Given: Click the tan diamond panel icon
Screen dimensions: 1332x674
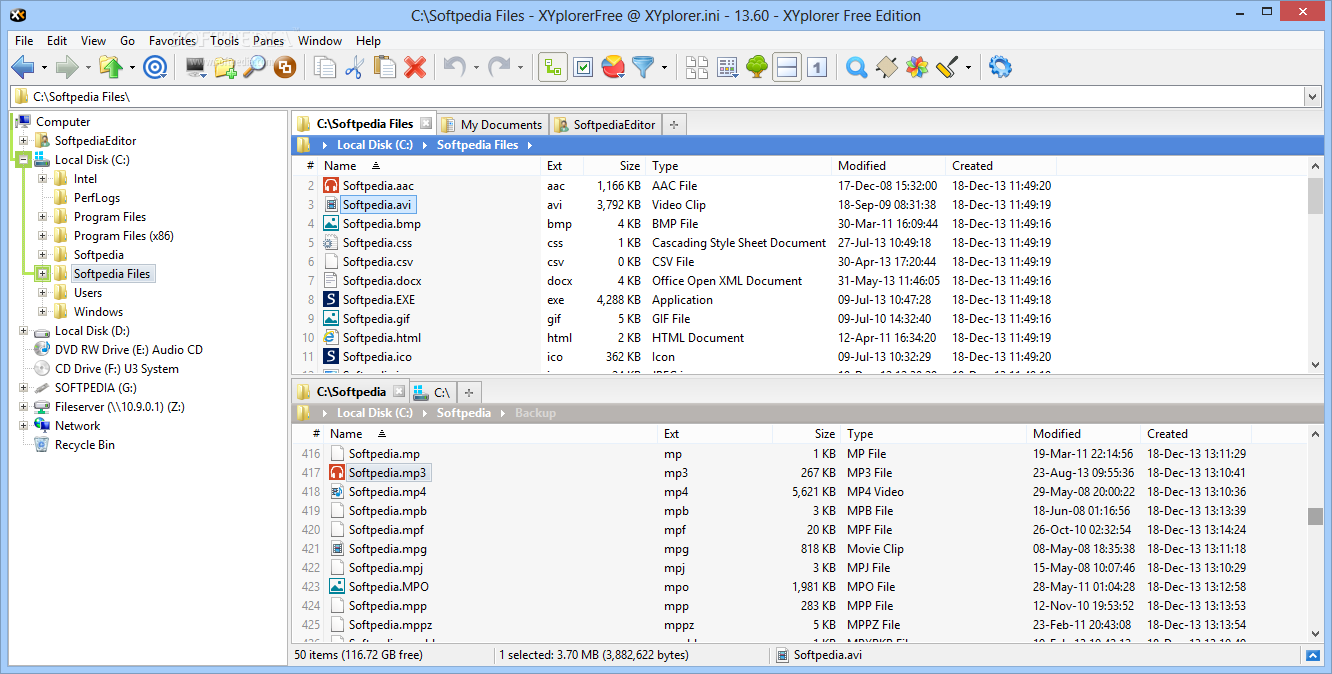Looking at the screenshot, I should (886, 67).
